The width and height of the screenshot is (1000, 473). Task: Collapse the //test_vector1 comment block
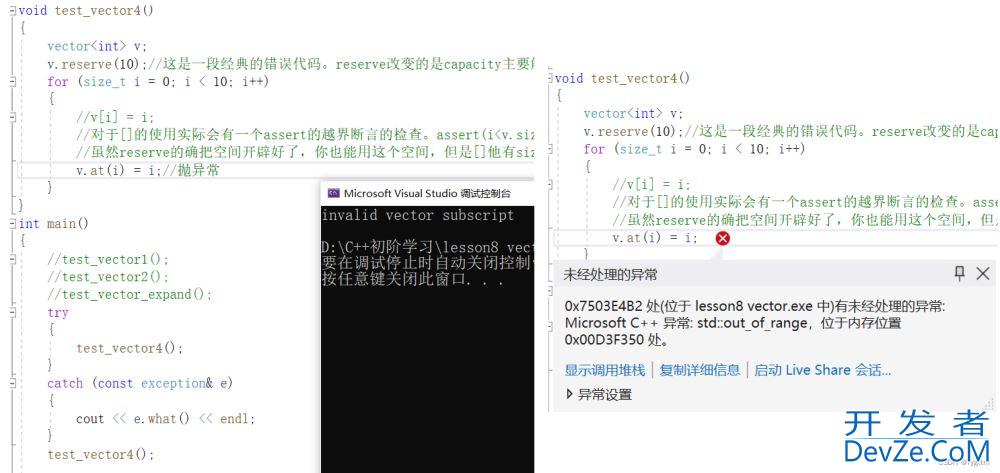pos(13,259)
